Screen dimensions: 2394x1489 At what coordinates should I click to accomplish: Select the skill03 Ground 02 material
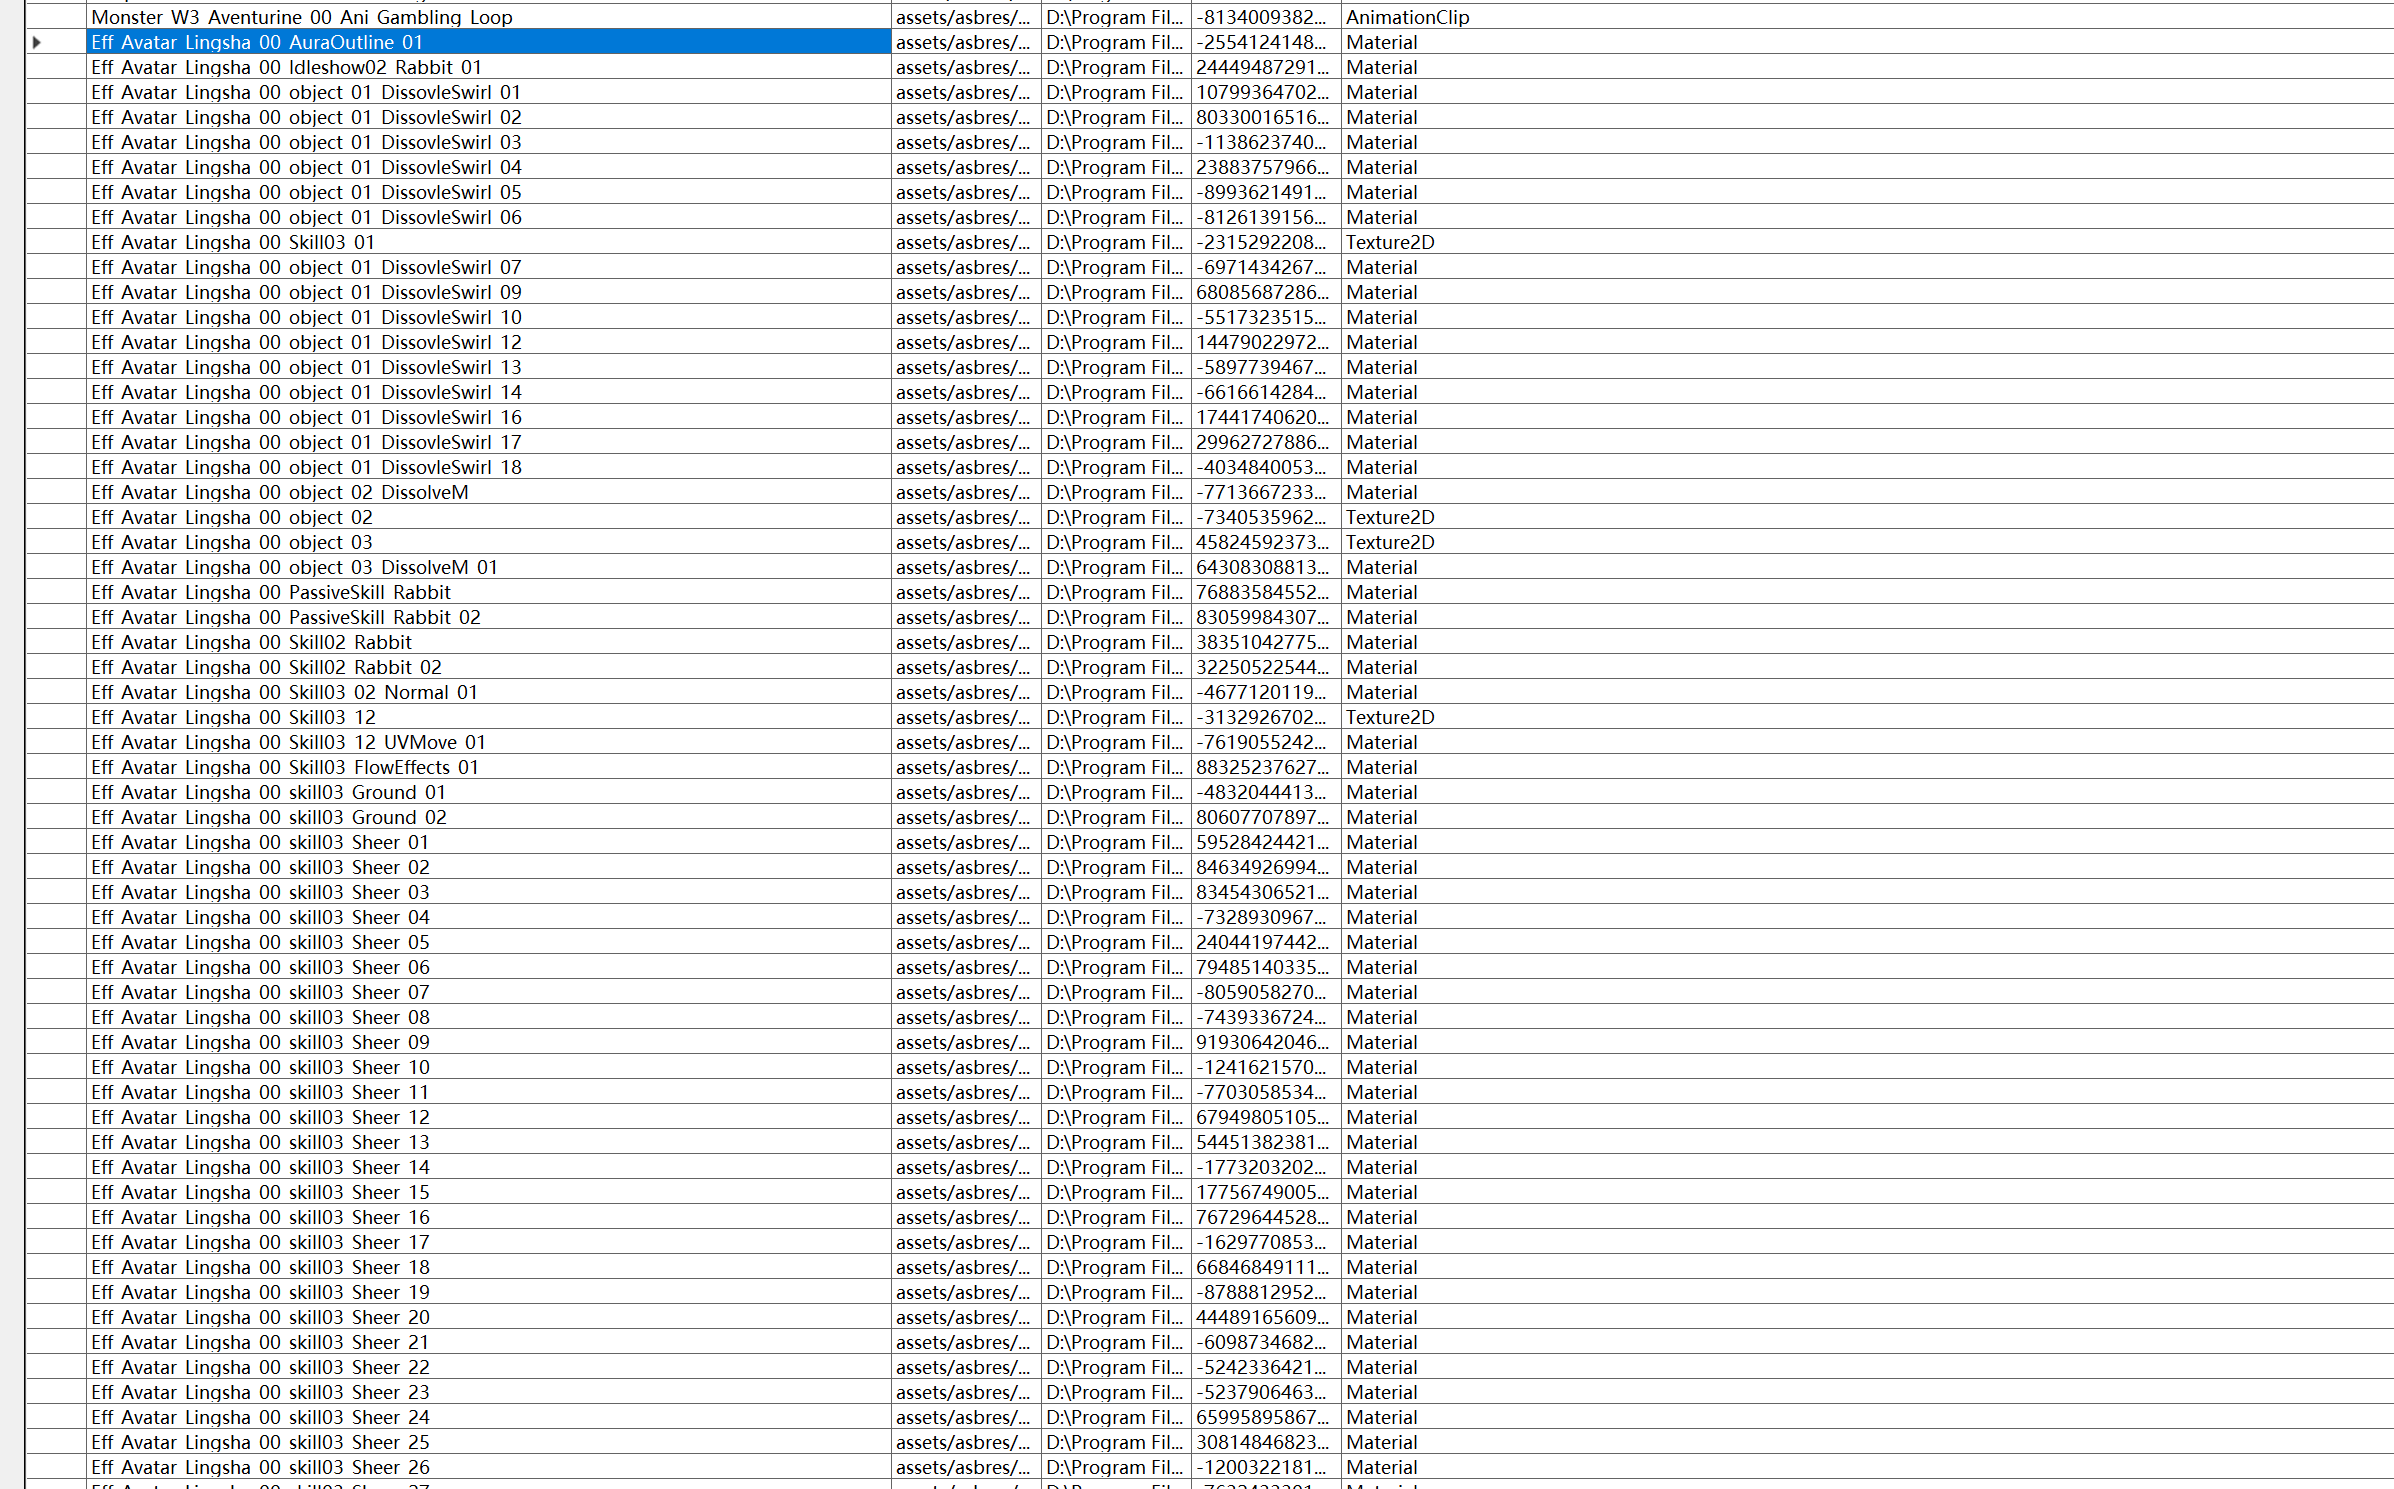[268, 817]
